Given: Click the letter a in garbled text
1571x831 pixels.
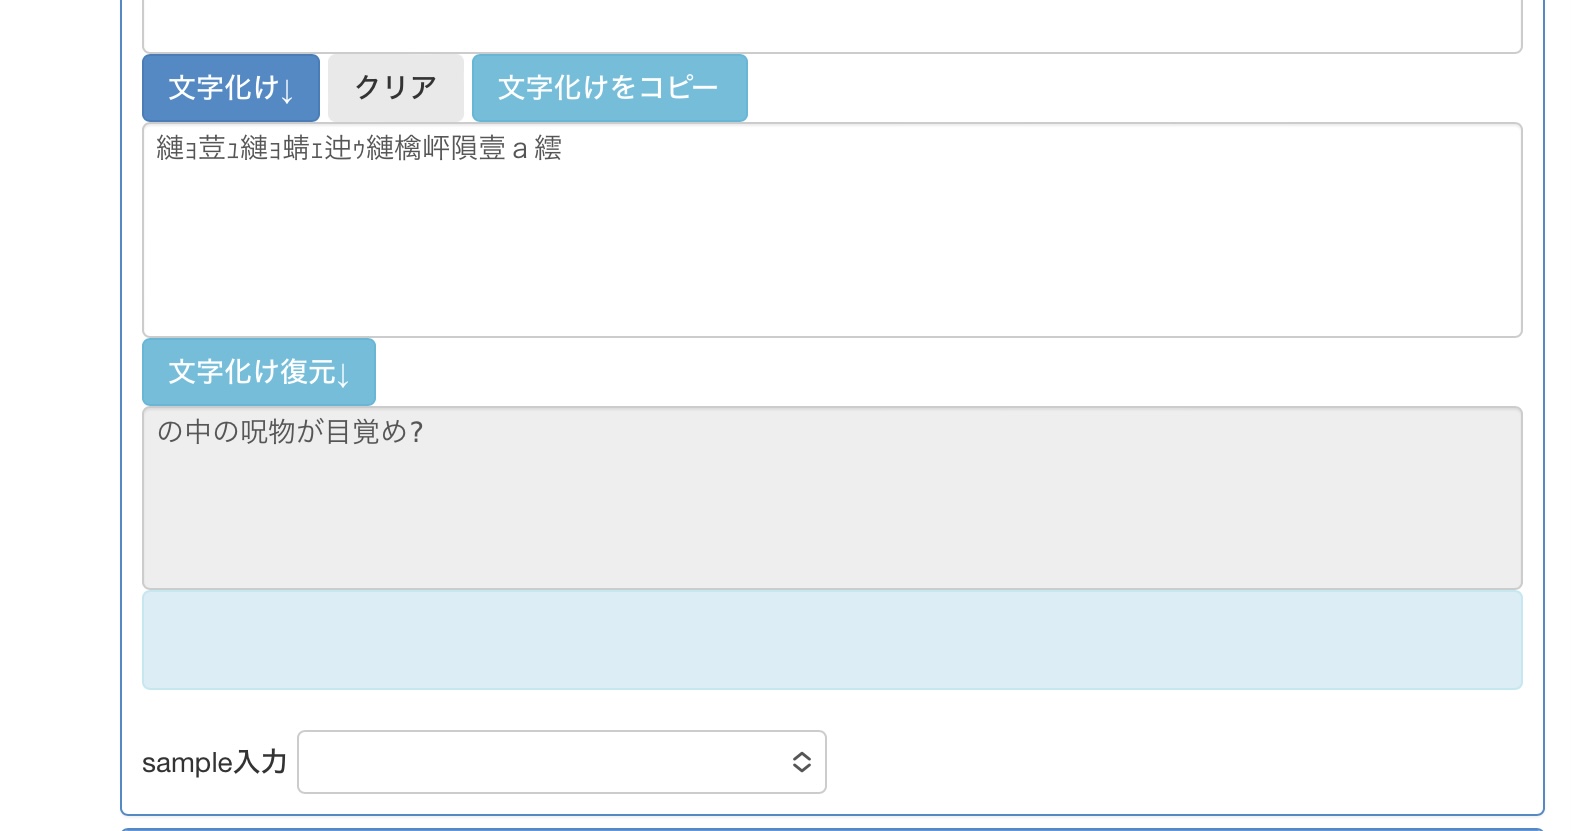Looking at the screenshot, I should point(519,150).
